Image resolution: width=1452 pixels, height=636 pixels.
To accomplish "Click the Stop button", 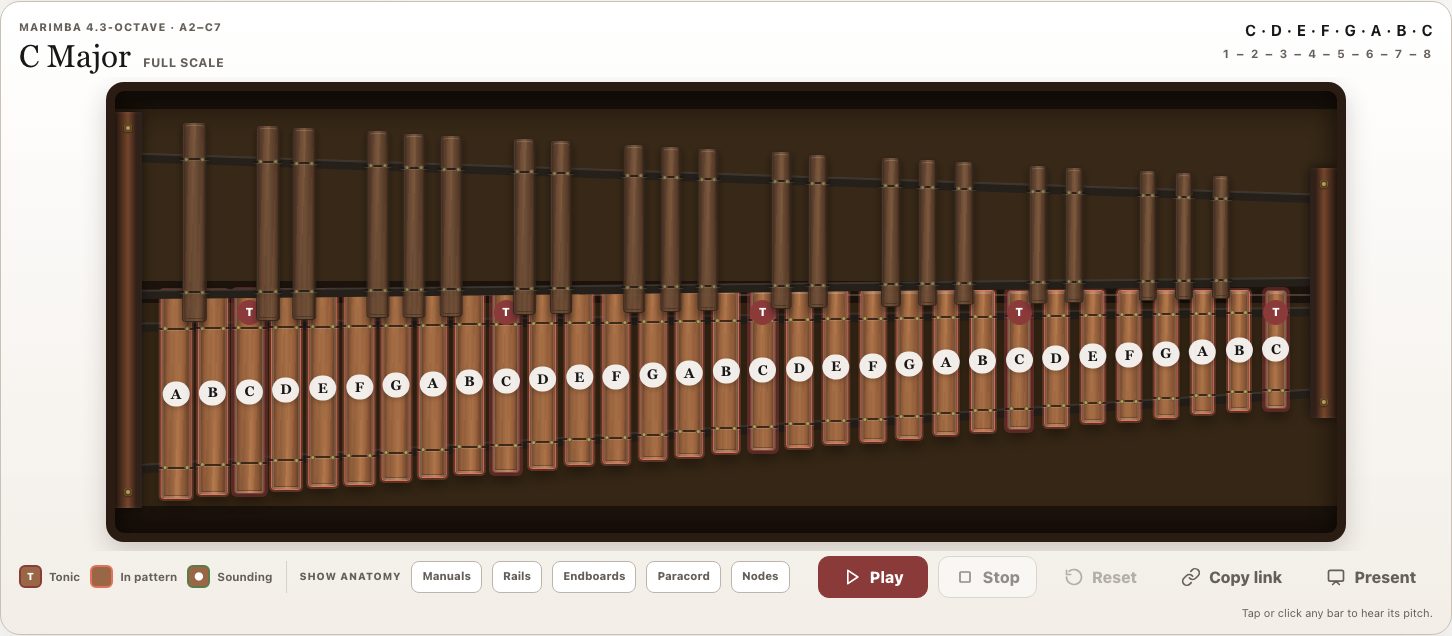I will [x=987, y=577].
